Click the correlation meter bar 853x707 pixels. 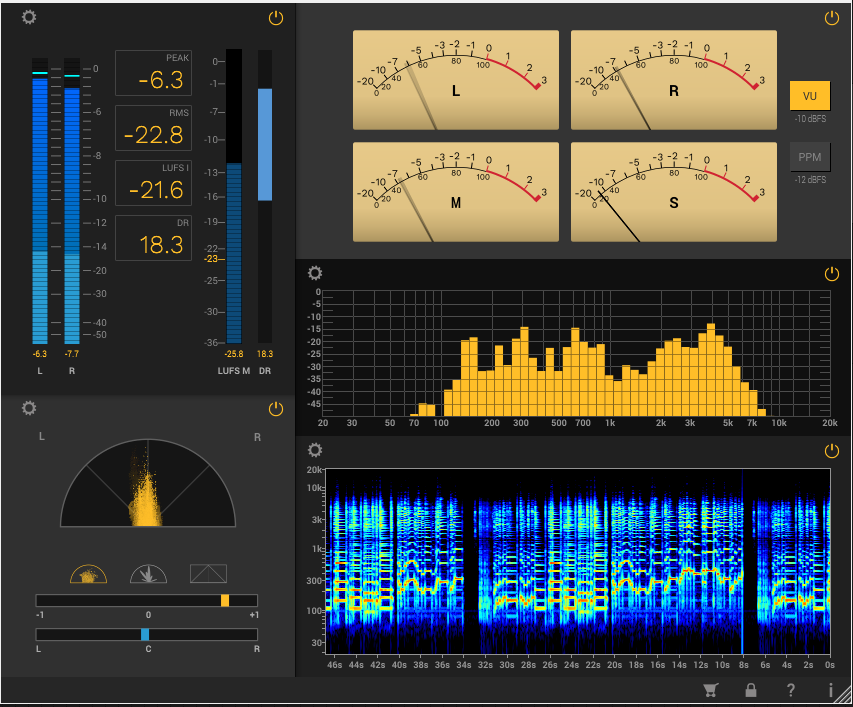(x=147, y=600)
